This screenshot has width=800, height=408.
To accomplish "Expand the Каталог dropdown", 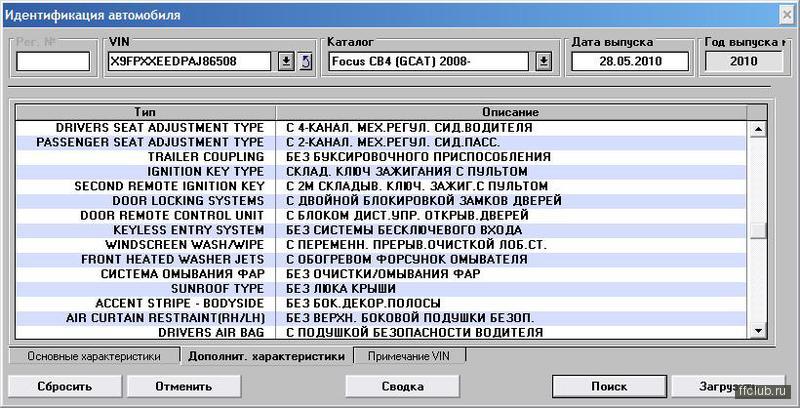I will [544, 62].
